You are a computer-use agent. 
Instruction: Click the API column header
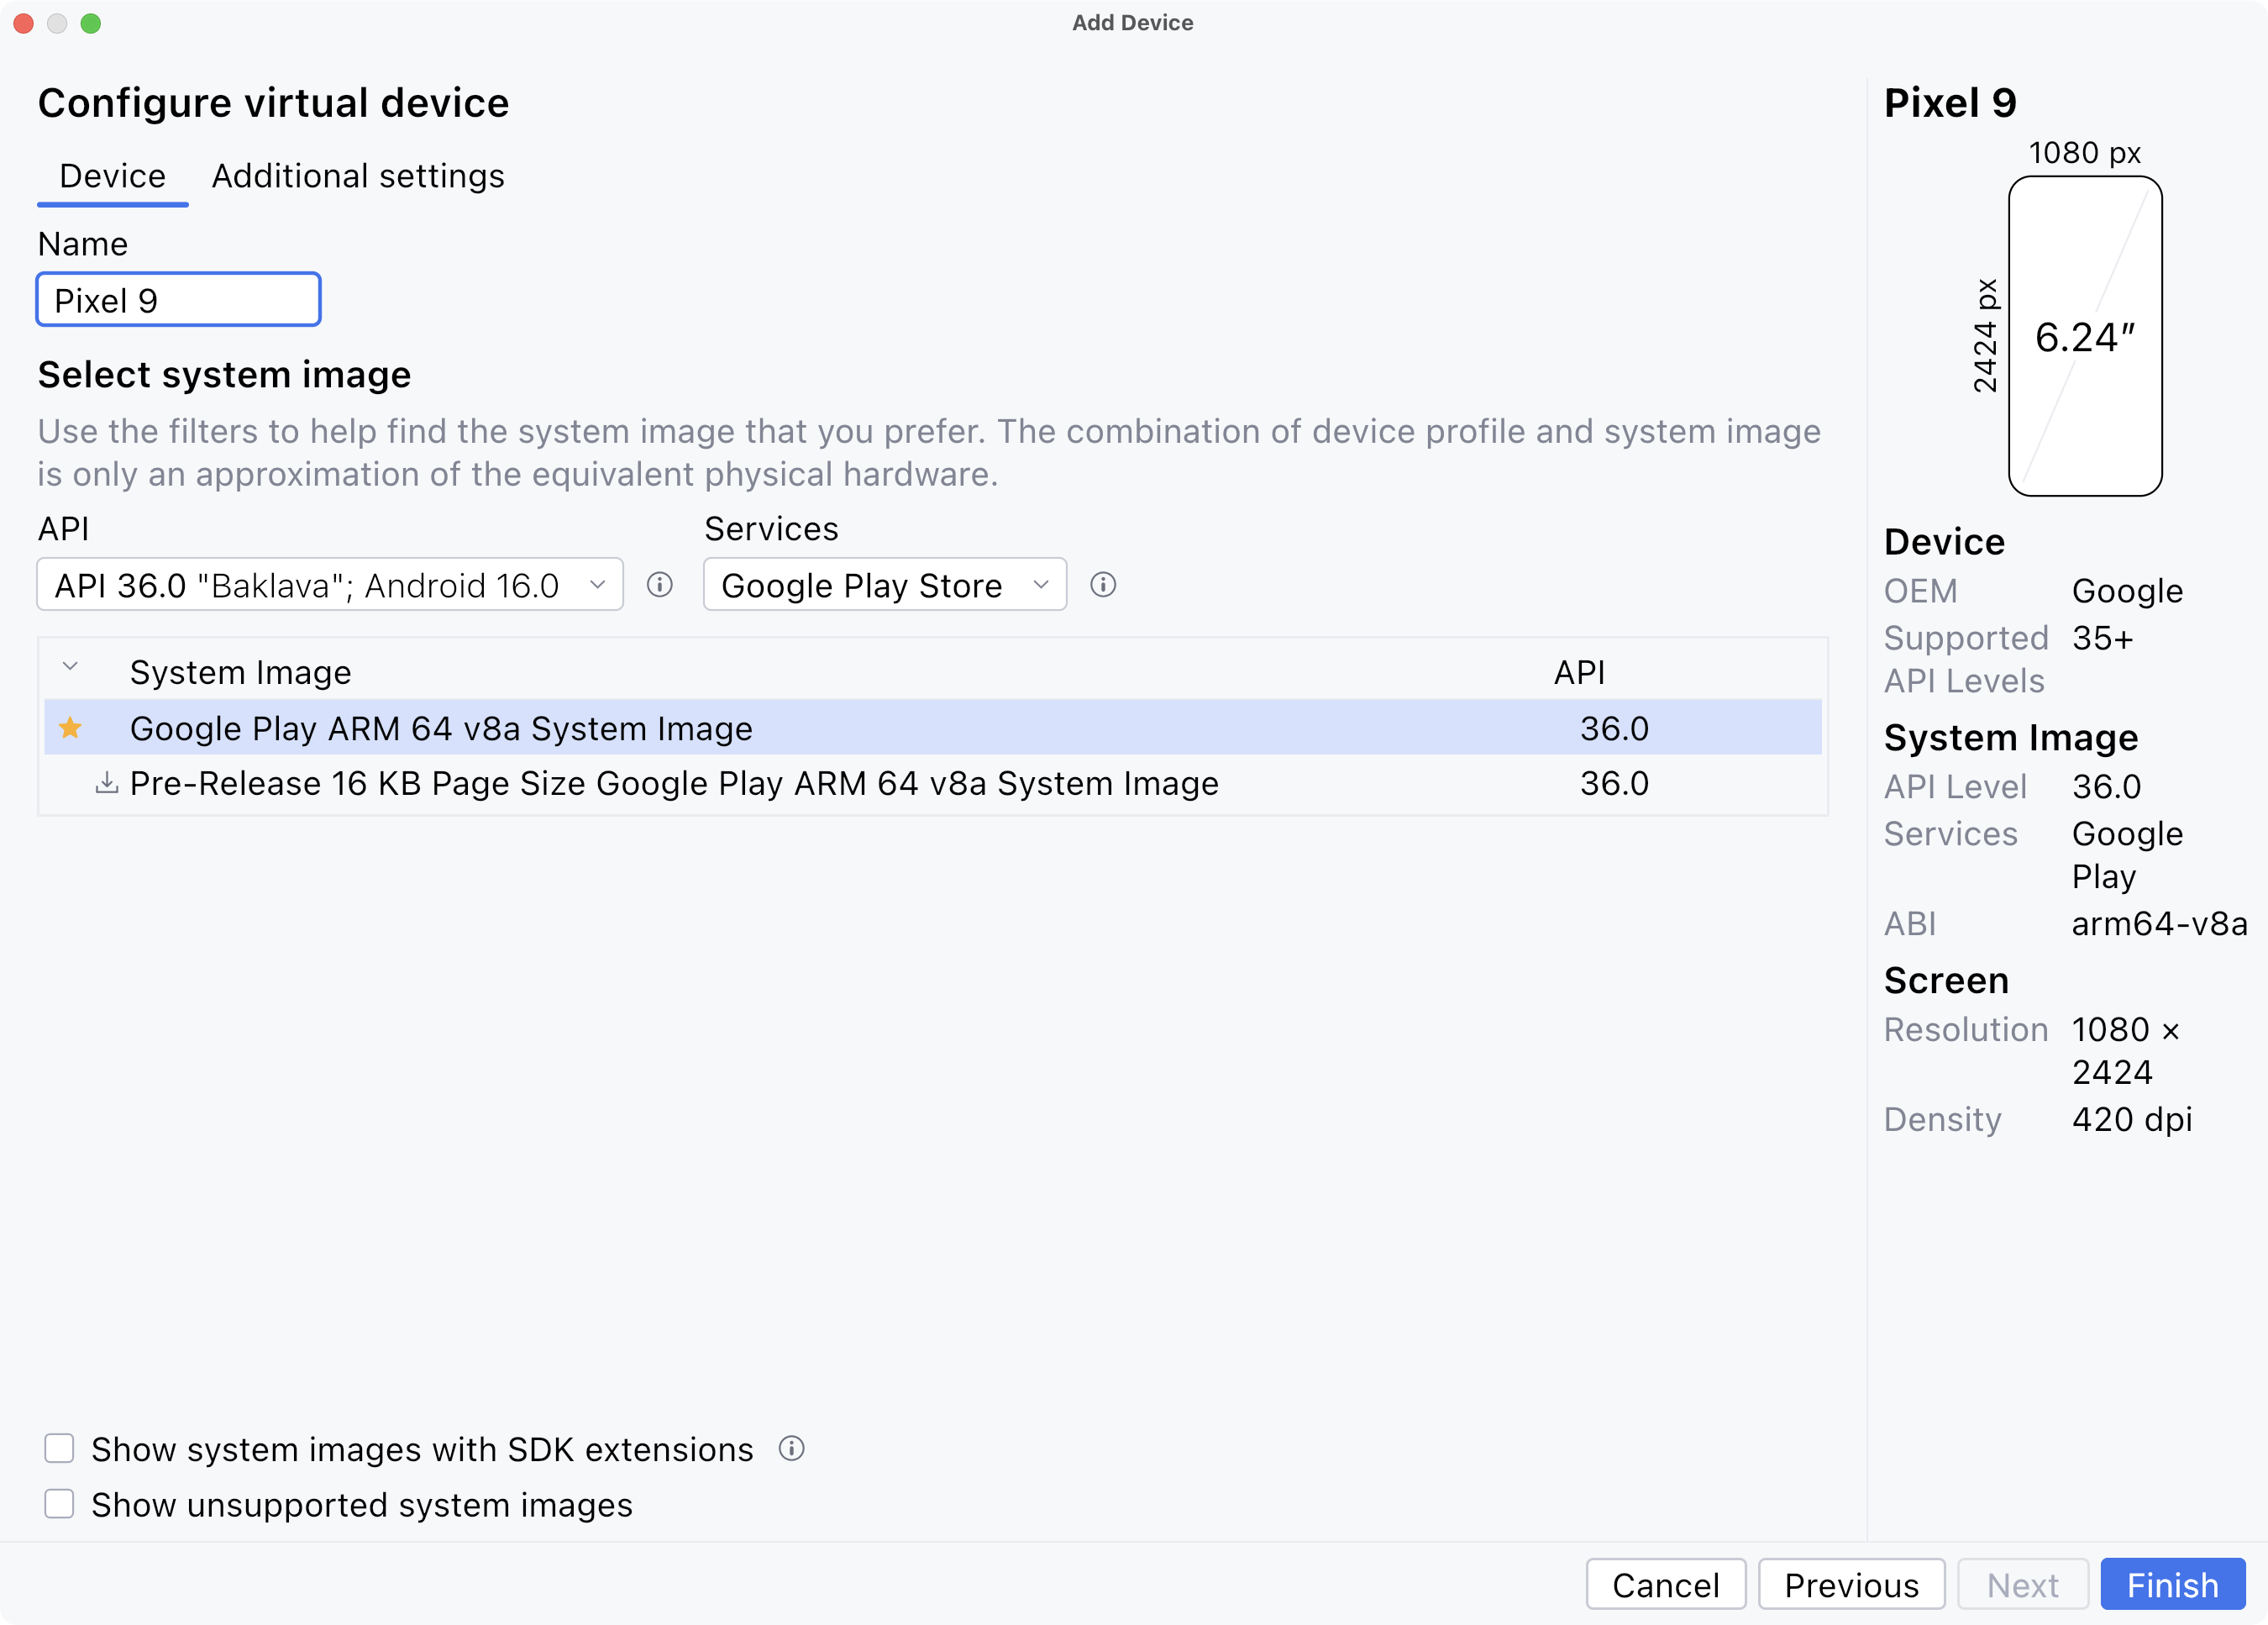pos(1578,672)
